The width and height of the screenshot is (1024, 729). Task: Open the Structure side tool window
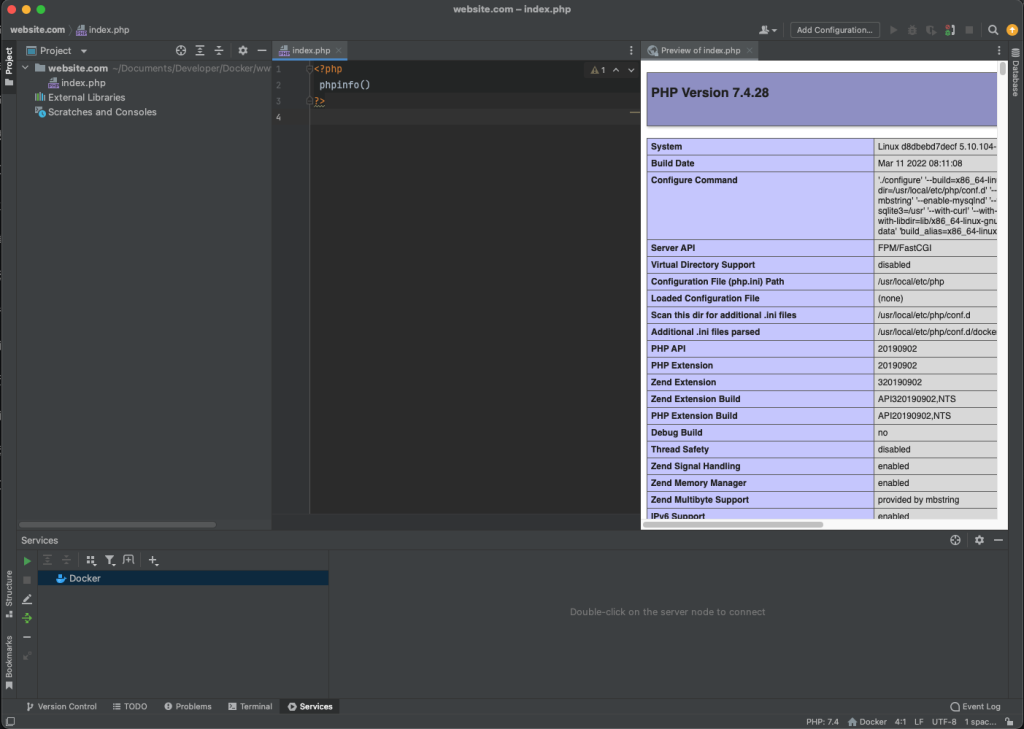point(8,593)
